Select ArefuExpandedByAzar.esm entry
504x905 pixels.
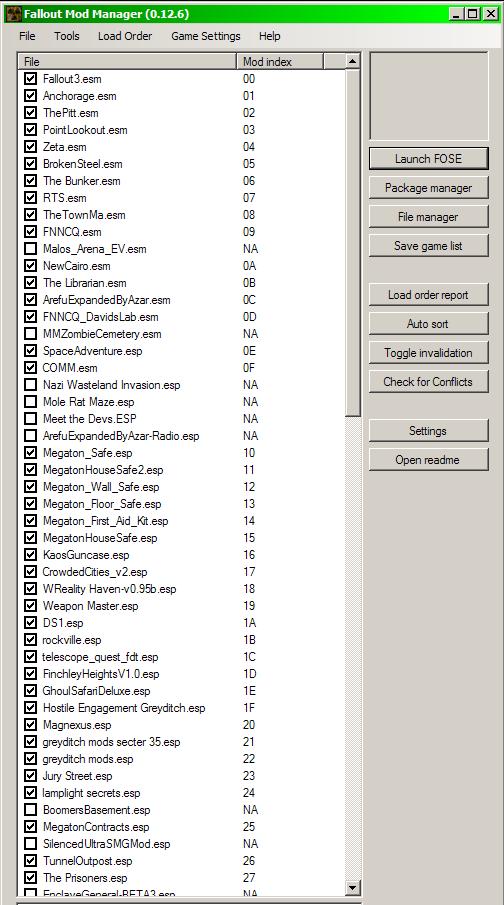pyautogui.click(x=106, y=300)
